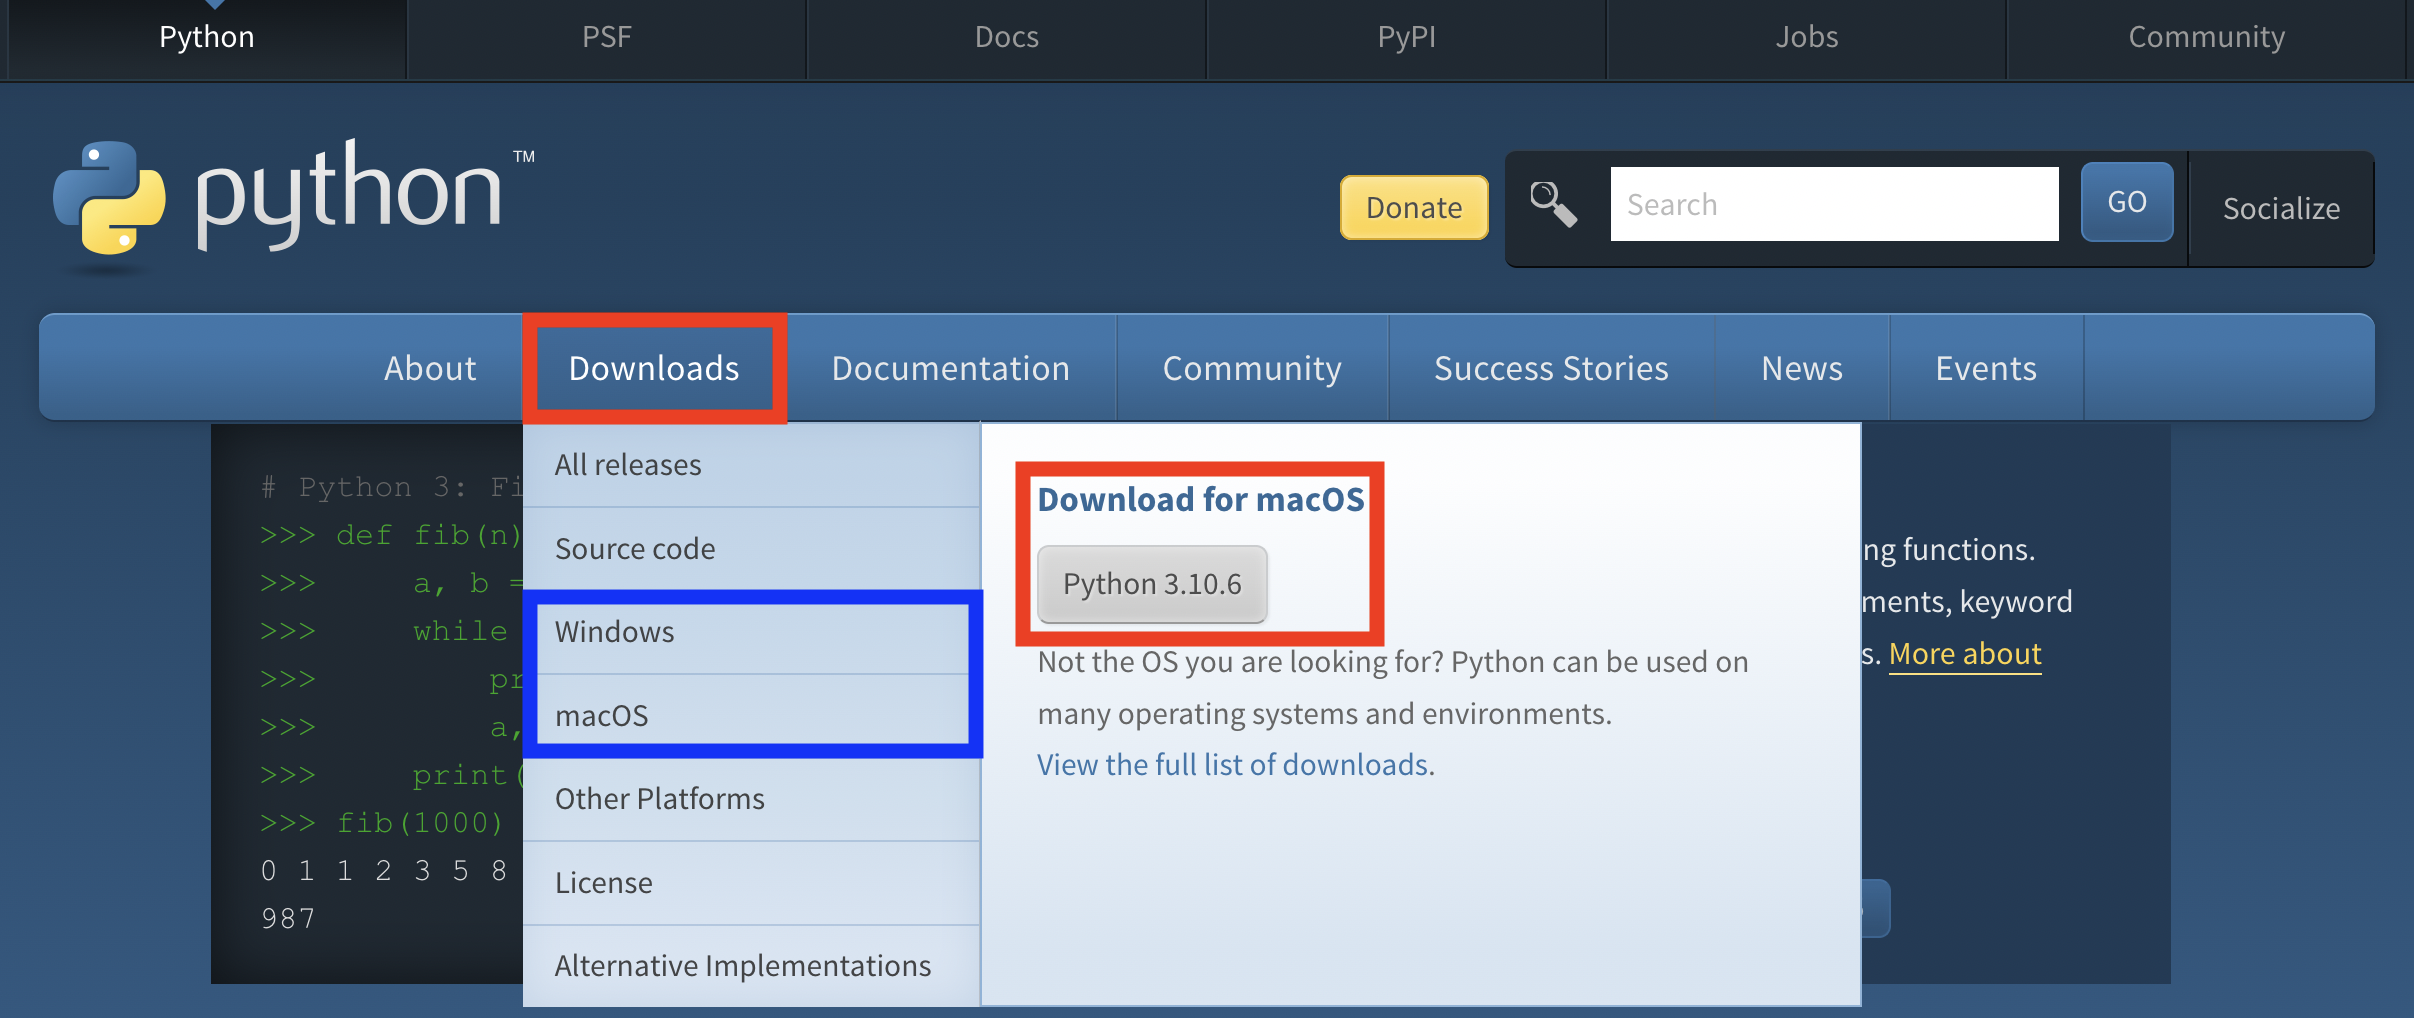The width and height of the screenshot is (2414, 1018).
Task: Open Alternative Implementations menu entry
Action: [751, 966]
